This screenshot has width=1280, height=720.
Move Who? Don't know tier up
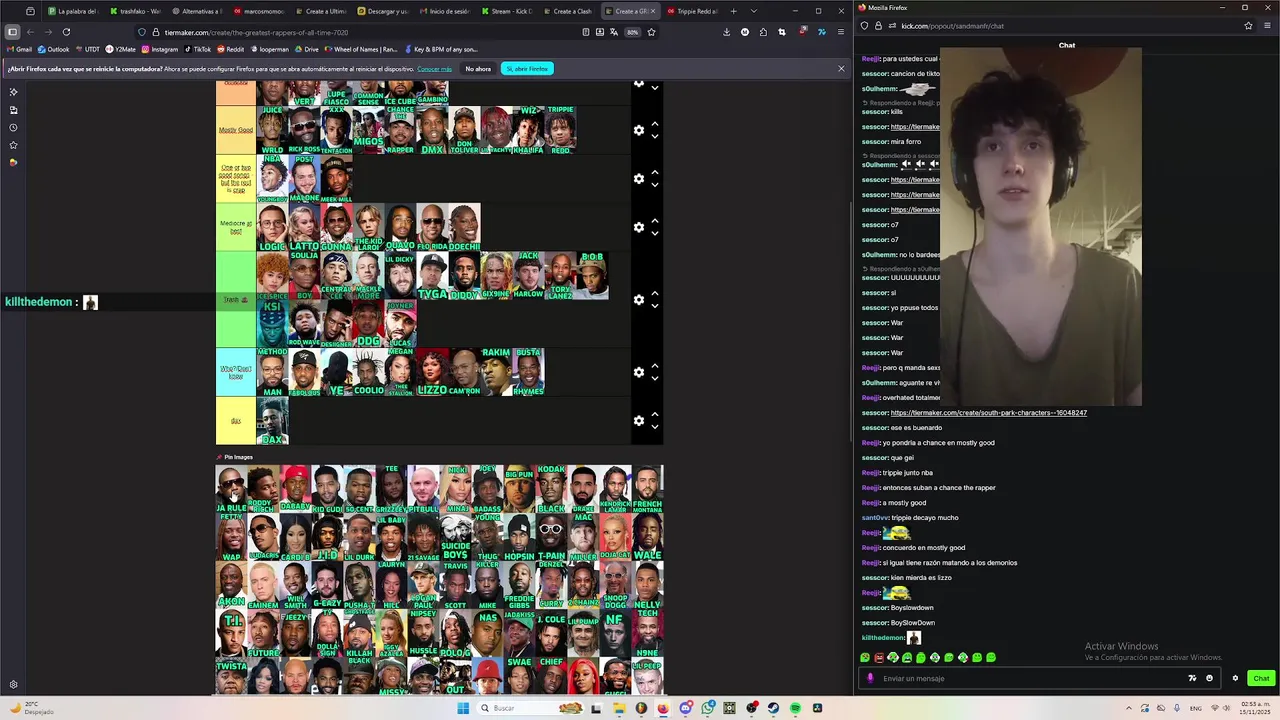(655, 366)
